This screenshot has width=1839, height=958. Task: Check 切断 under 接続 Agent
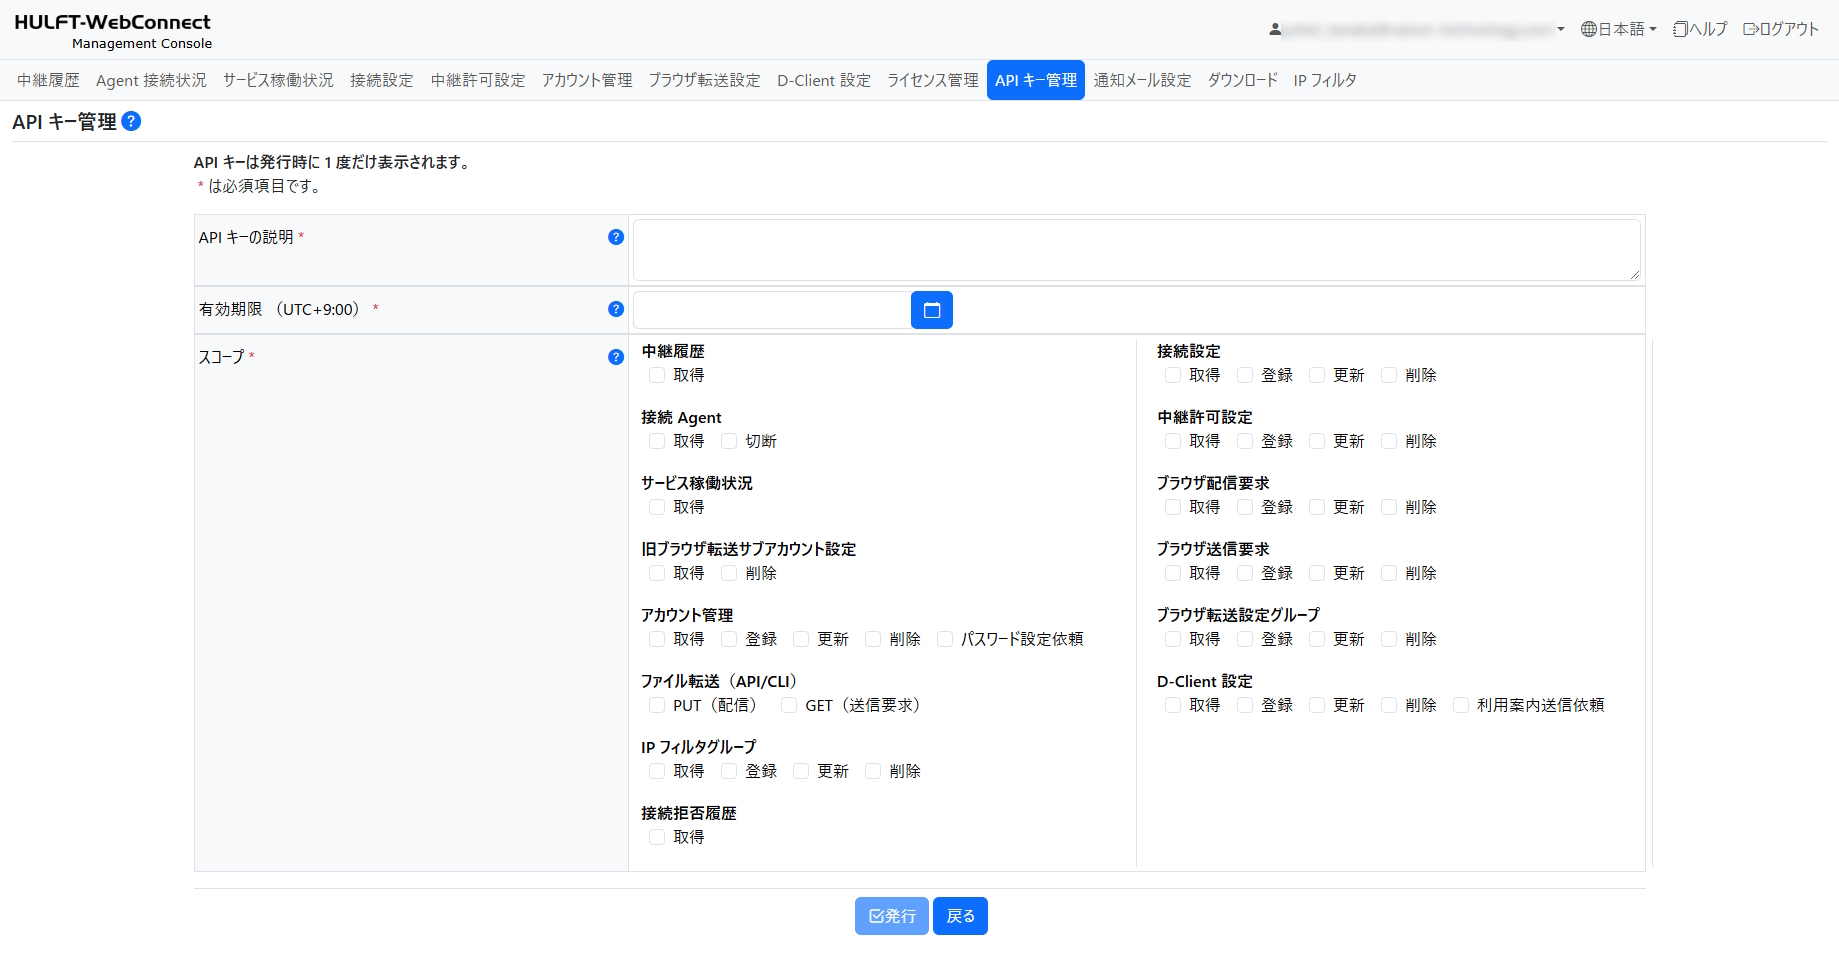point(729,441)
